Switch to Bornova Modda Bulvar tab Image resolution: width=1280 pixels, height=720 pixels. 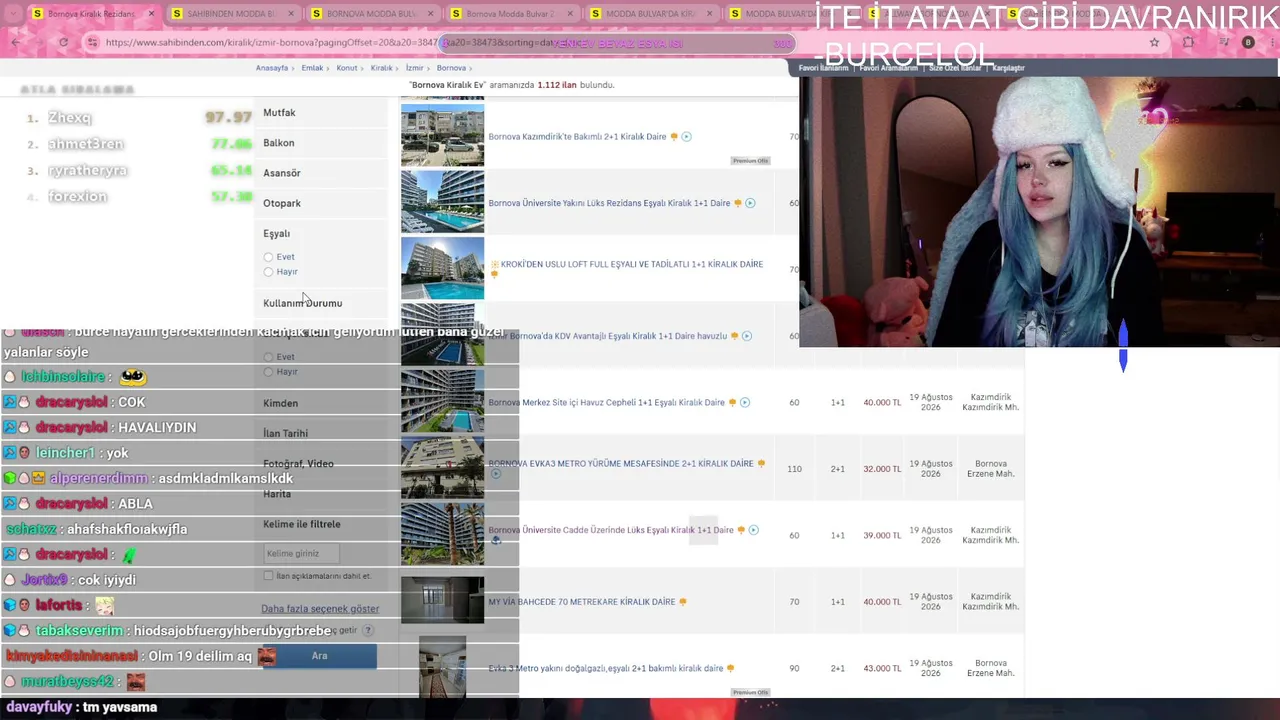click(510, 14)
